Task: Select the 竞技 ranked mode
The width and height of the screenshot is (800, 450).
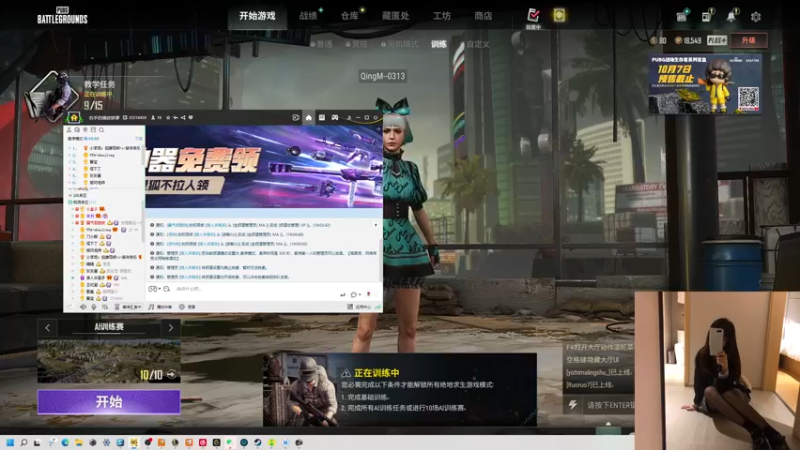Action: [357, 44]
